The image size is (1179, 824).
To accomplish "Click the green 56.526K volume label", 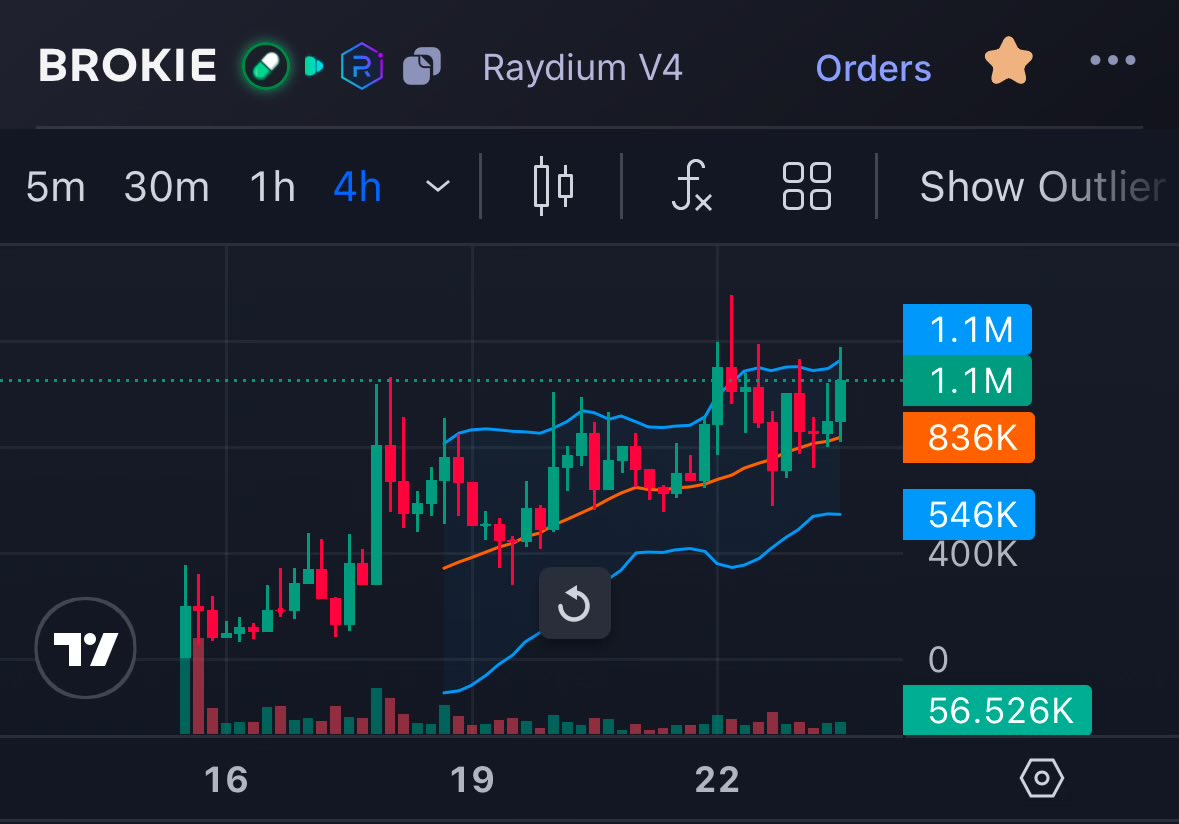I will tap(997, 710).
